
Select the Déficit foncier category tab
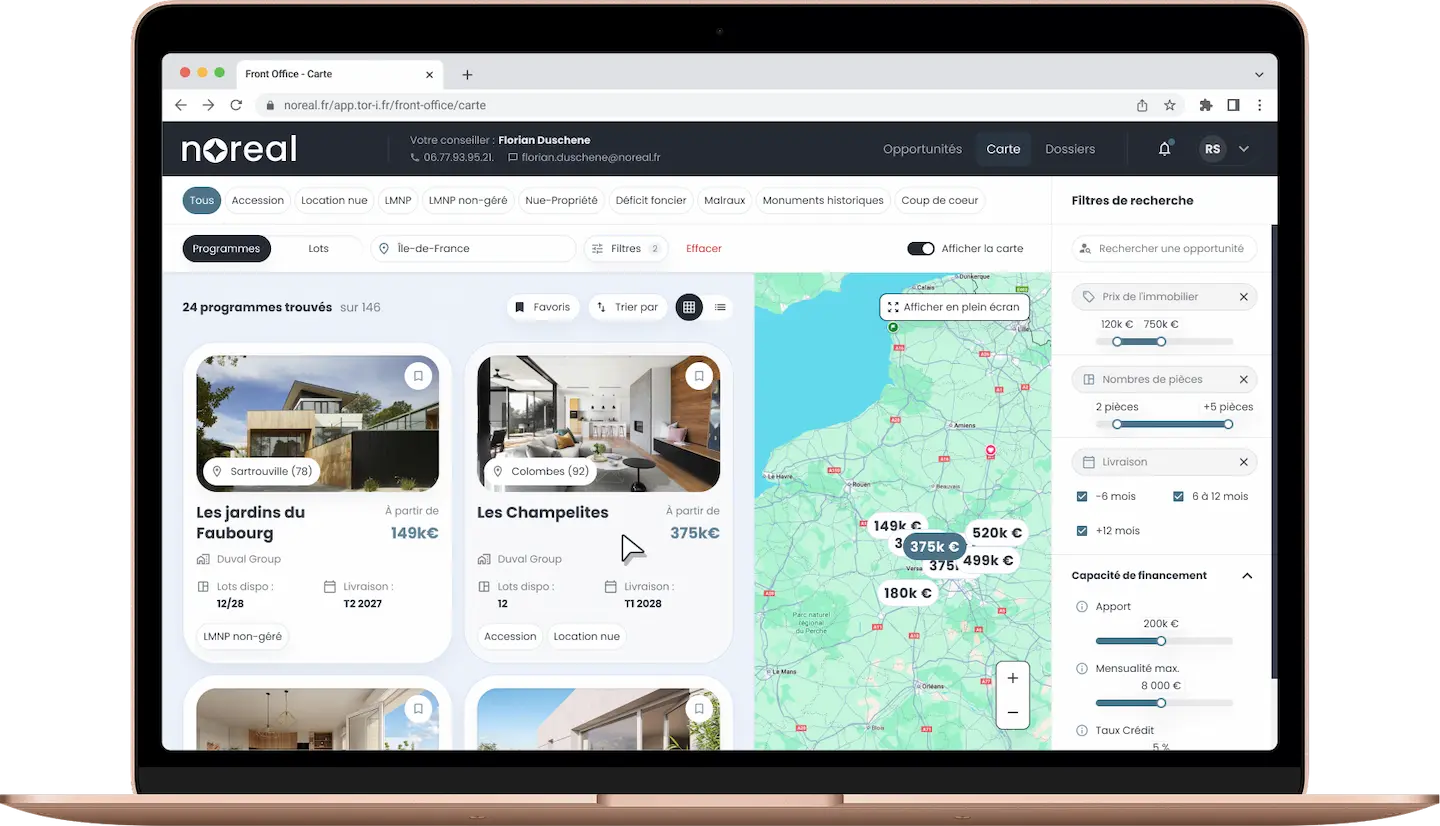[651, 201]
